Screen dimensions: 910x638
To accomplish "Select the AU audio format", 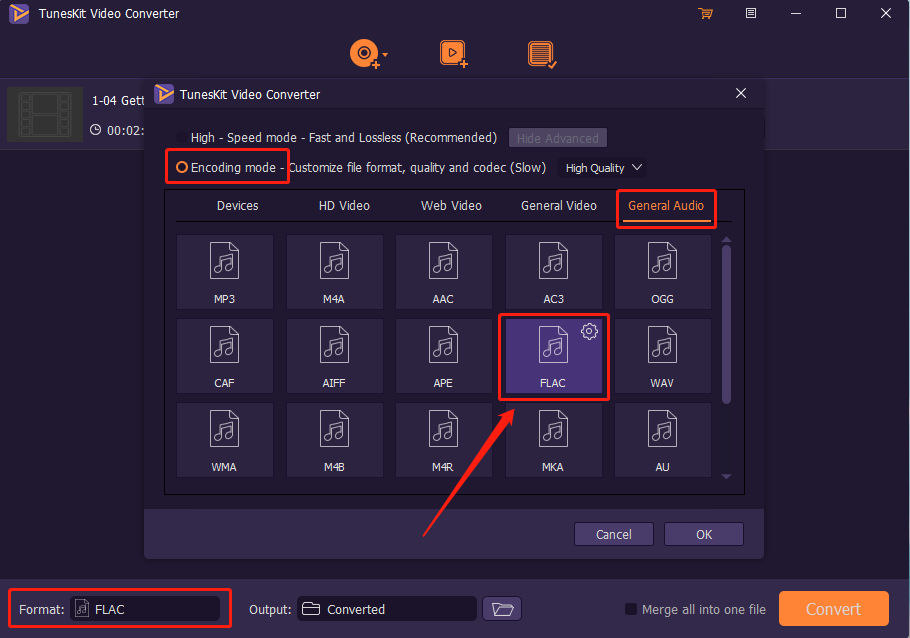I will [662, 440].
